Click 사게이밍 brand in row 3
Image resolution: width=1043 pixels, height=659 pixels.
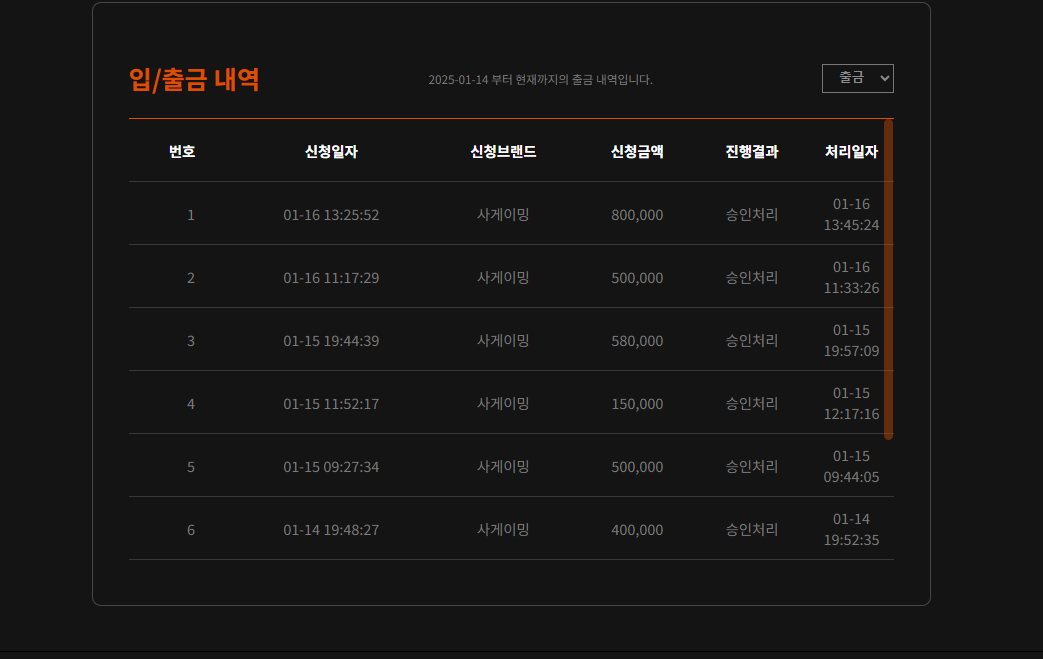[x=503, y=340]
